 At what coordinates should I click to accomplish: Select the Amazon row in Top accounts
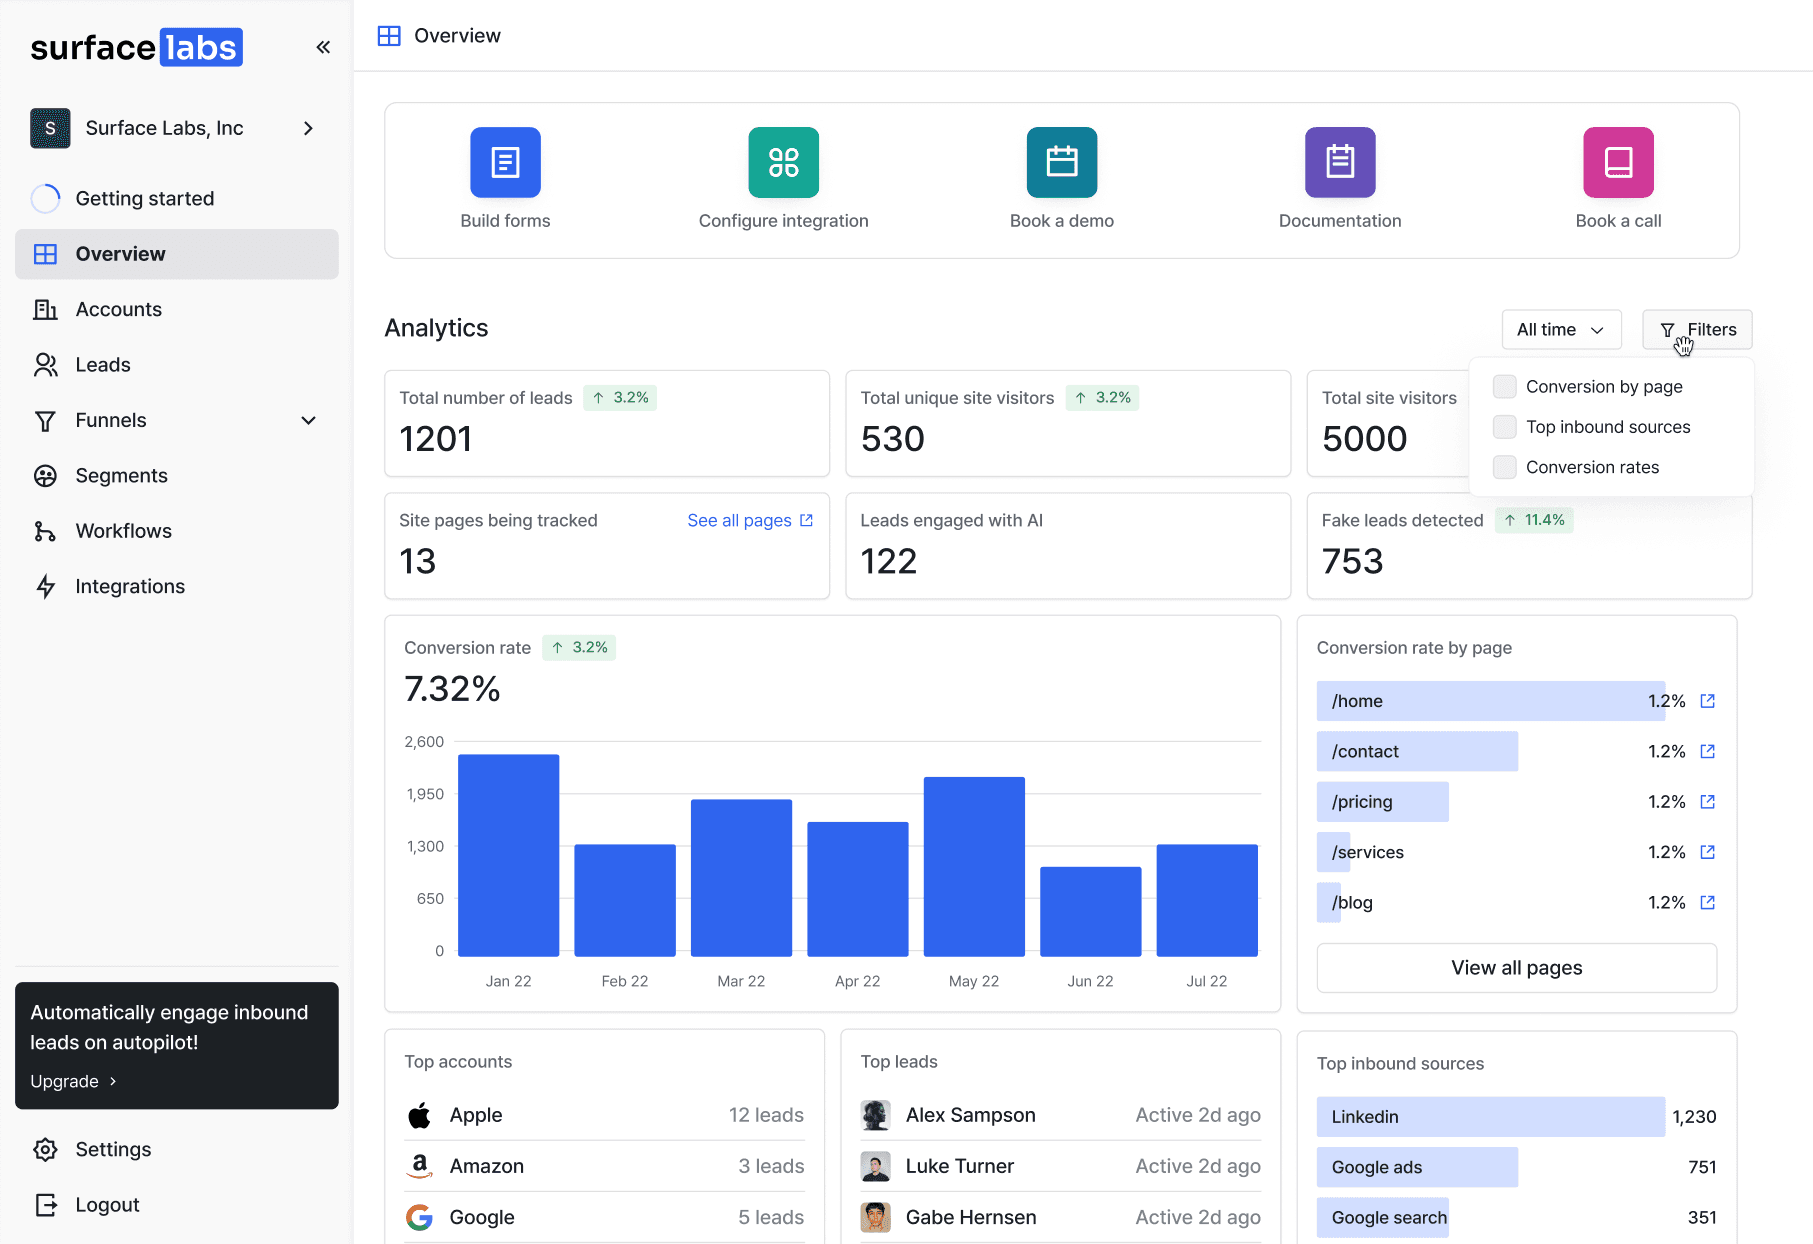point(604,1166)
